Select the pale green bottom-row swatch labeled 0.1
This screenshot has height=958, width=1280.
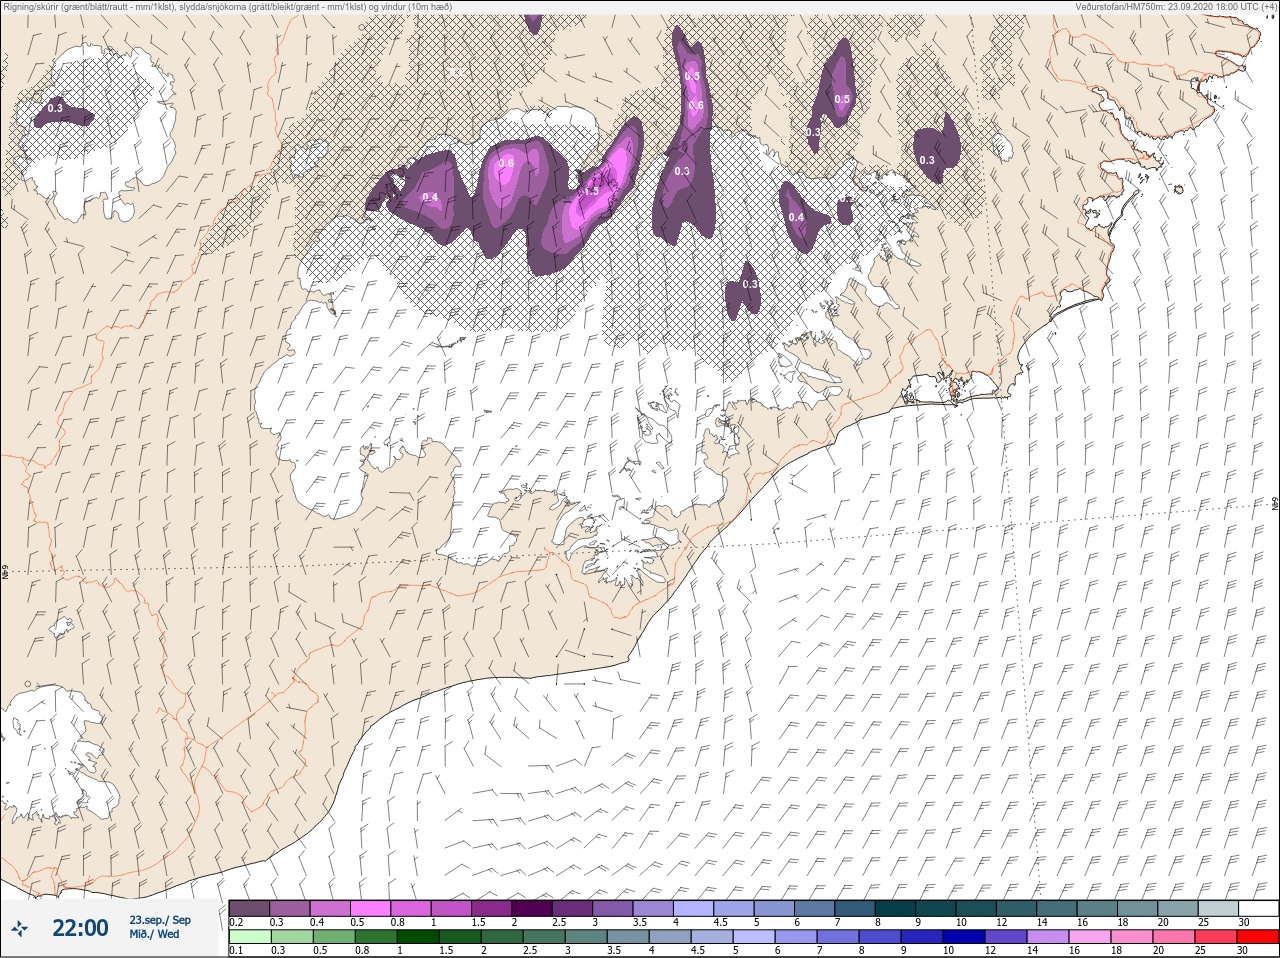tap(249, 937)
